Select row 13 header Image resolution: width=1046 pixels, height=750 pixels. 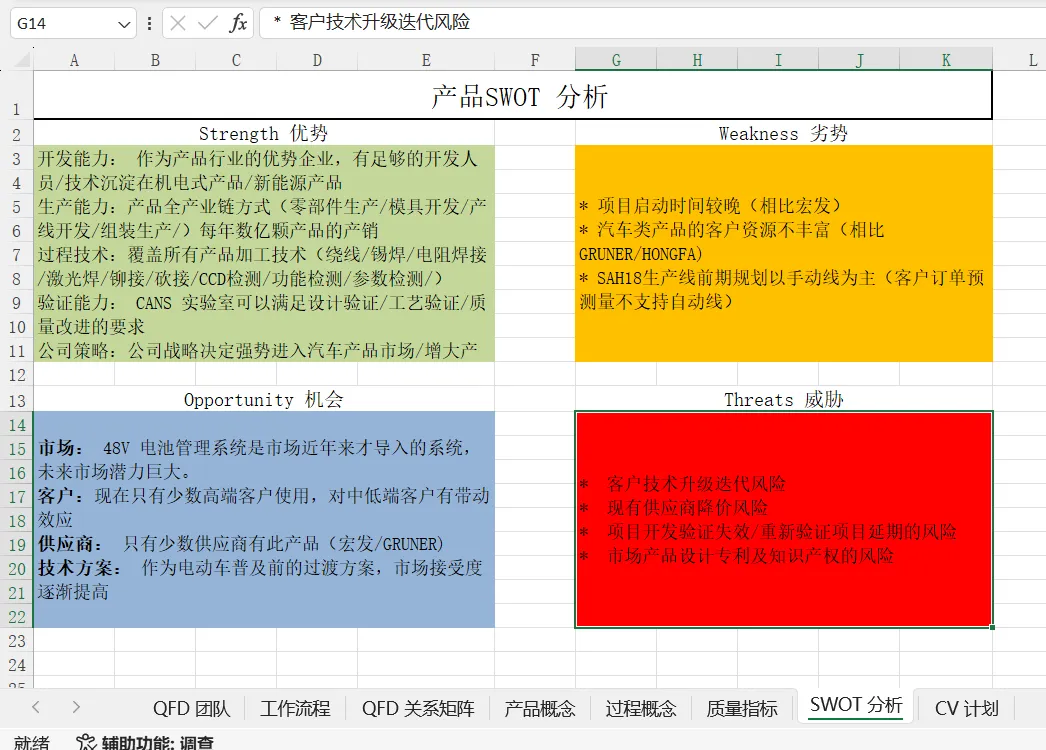17,400
